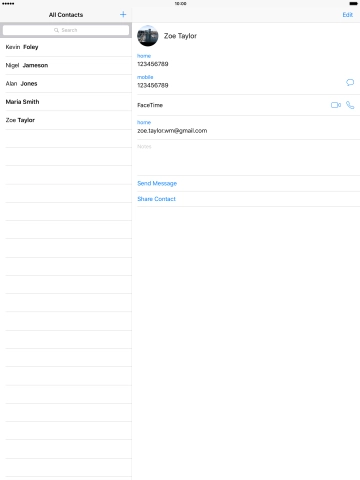Image resolution: width=360 pixels, height=480 pixels.
Task: Tap the message bubble icon beside mobile
Action: [x=350, y=82]
